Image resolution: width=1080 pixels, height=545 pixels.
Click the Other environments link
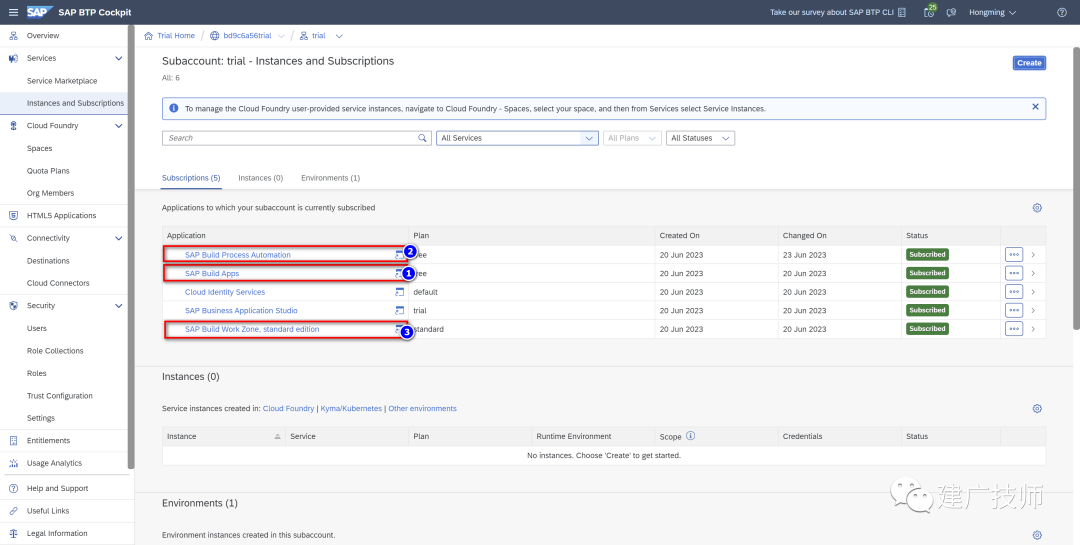422,409
